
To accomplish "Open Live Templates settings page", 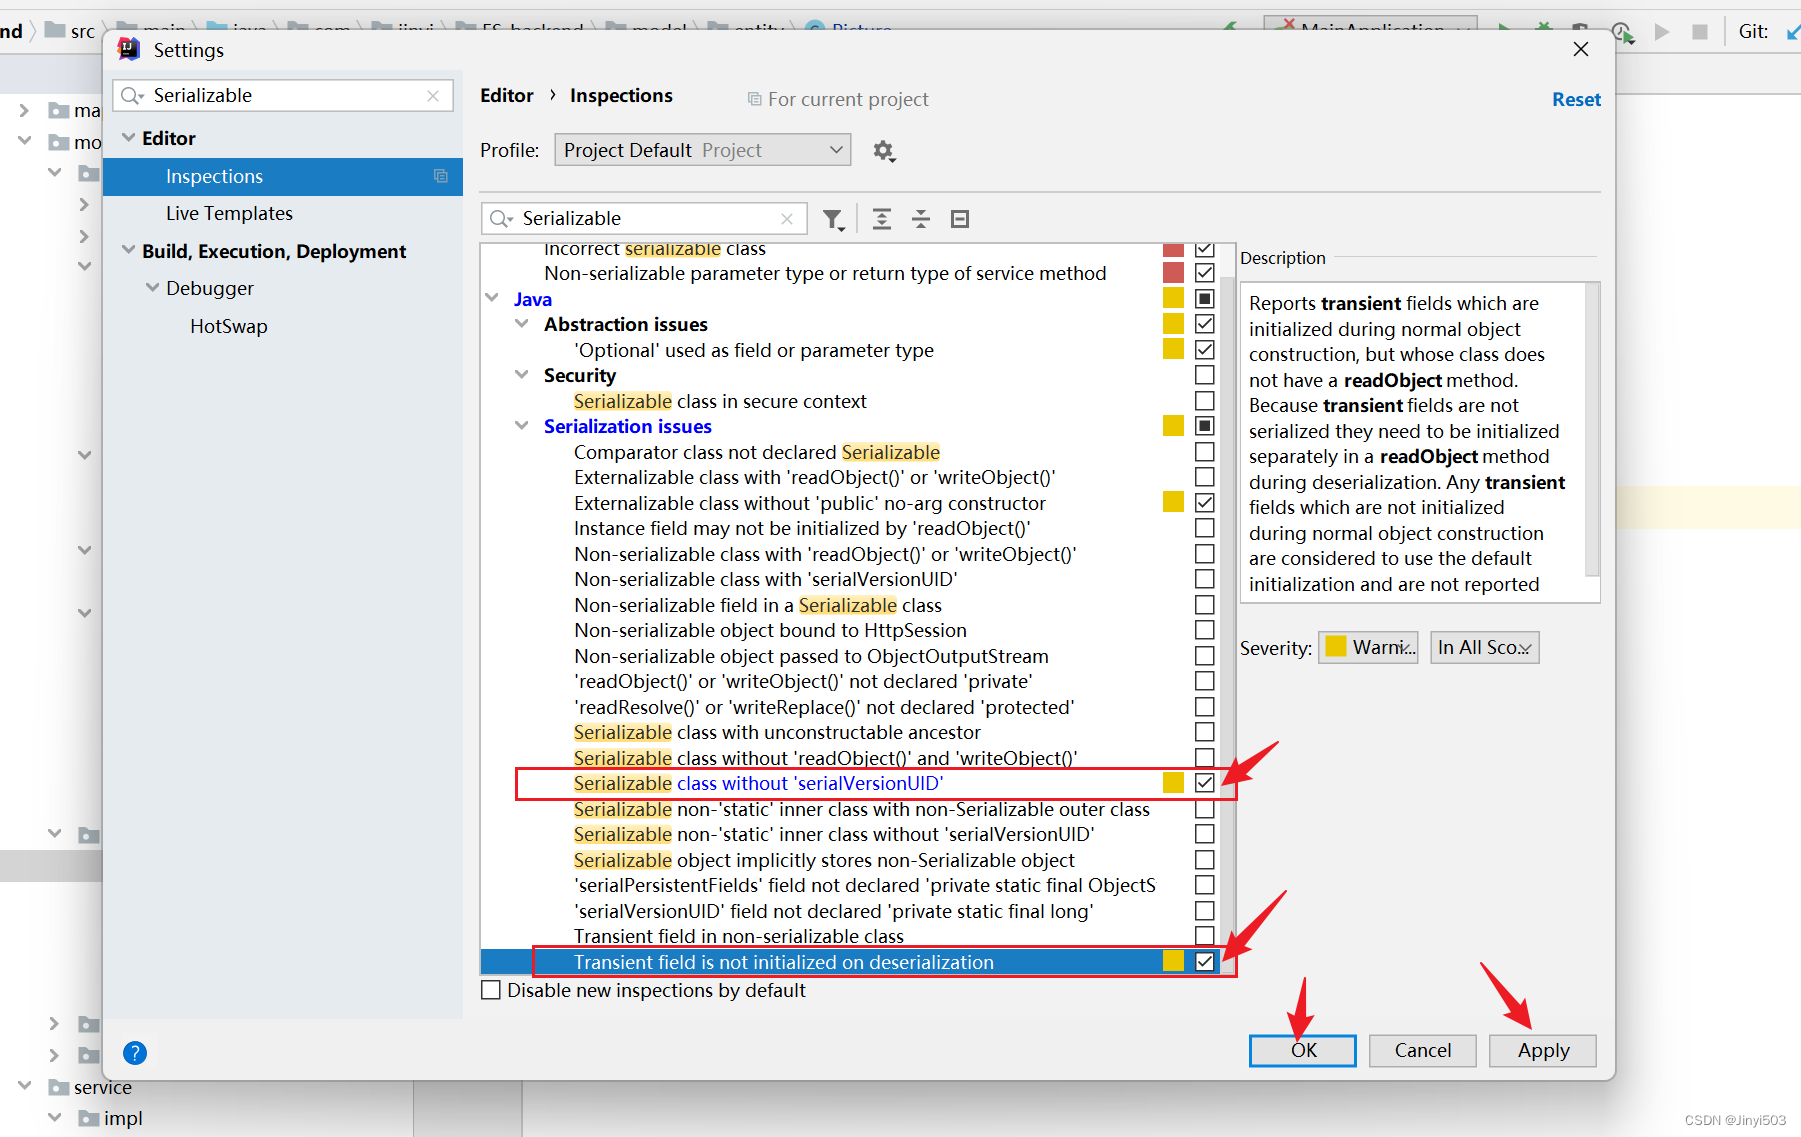I will pyautogui.click(x=229, y=214).
